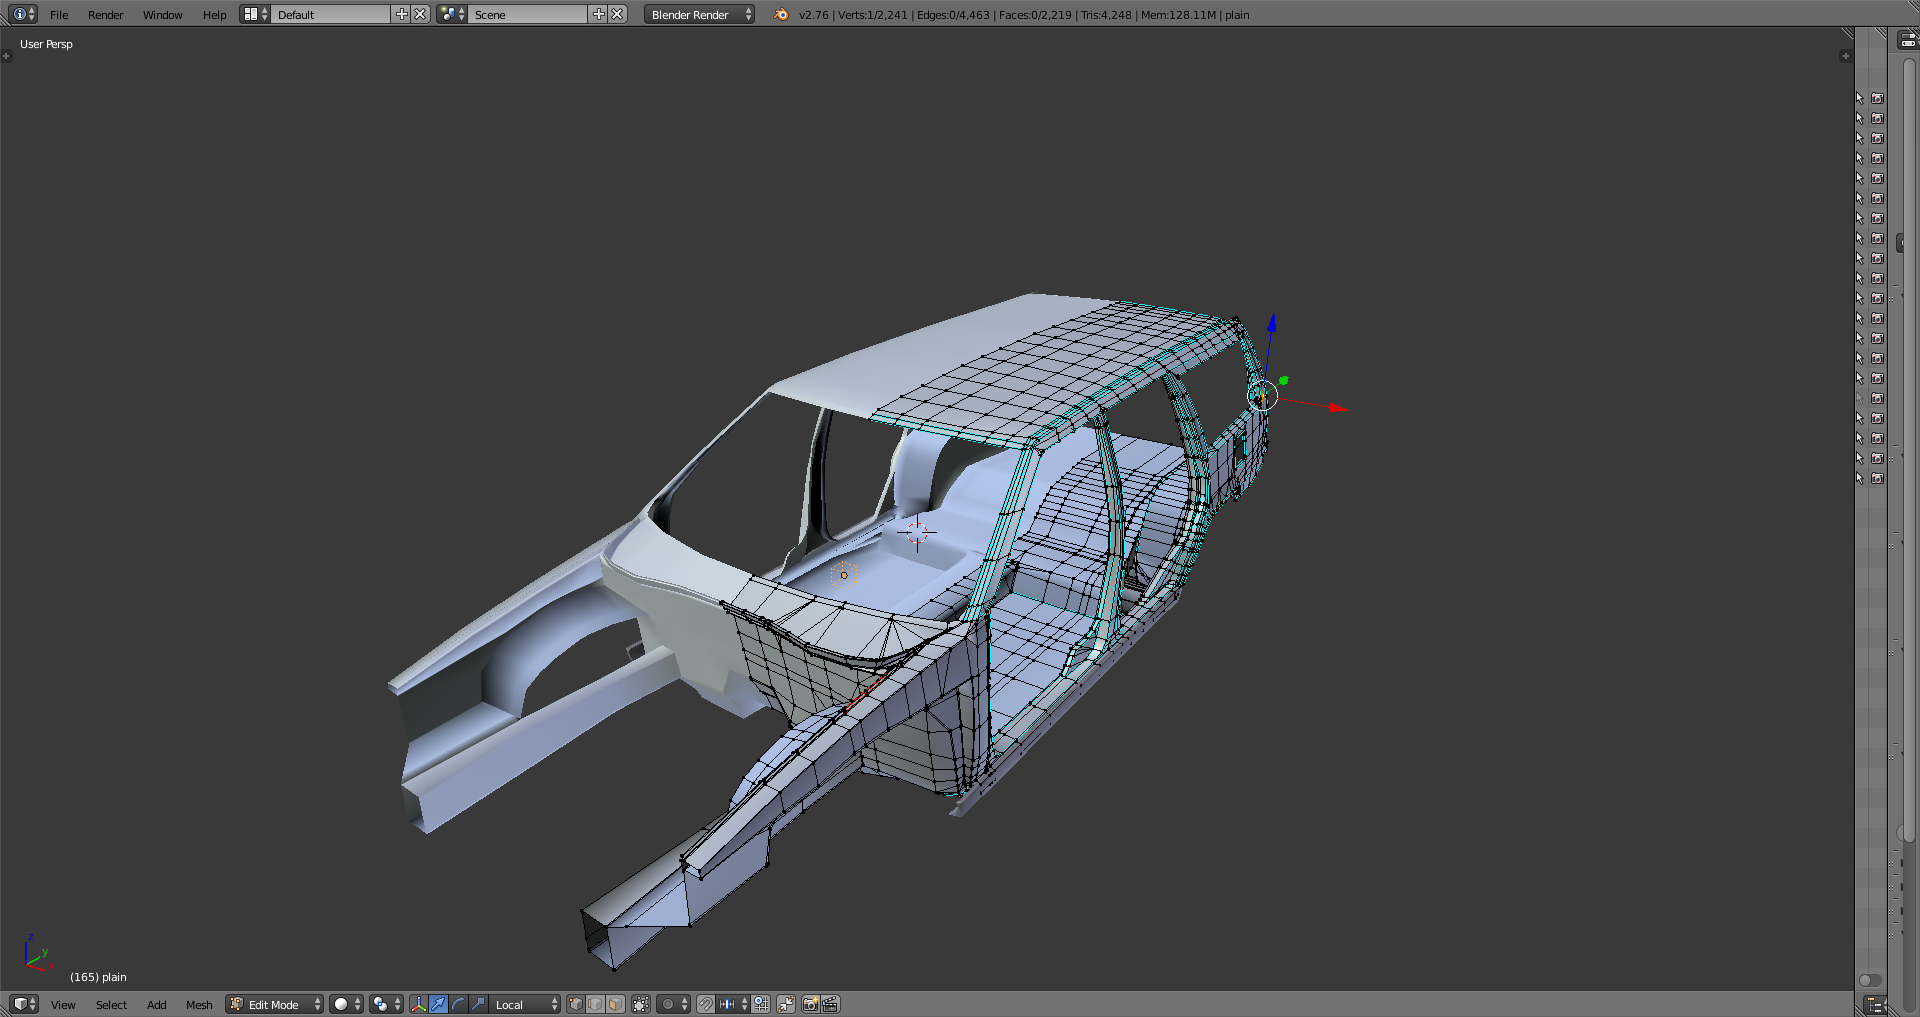The image size is (1920, 1017).
Task: Open the File menu
Action: pyautogui.click(x=59, y=14)
